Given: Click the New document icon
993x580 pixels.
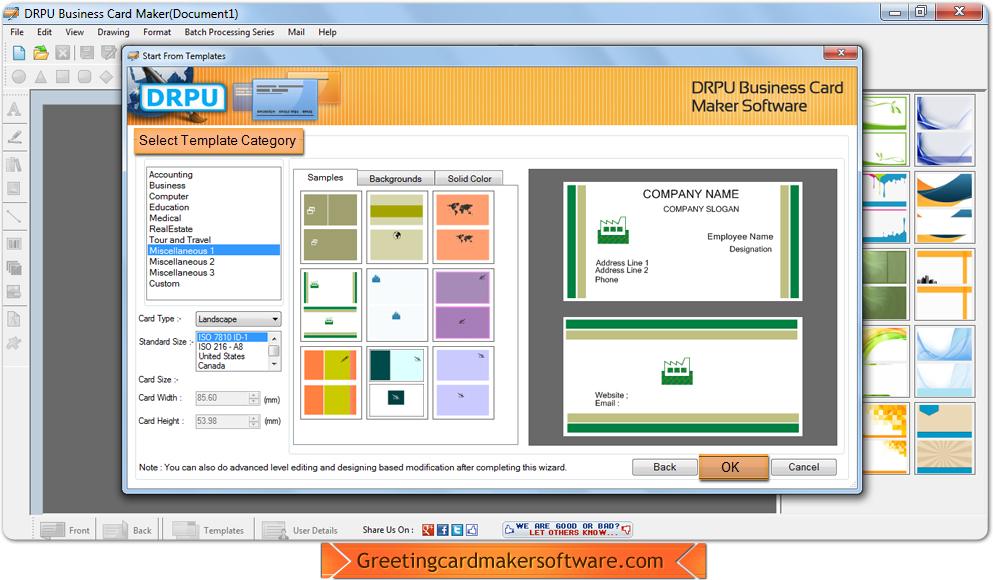Looking at the screenshot, I should [19, 53].
